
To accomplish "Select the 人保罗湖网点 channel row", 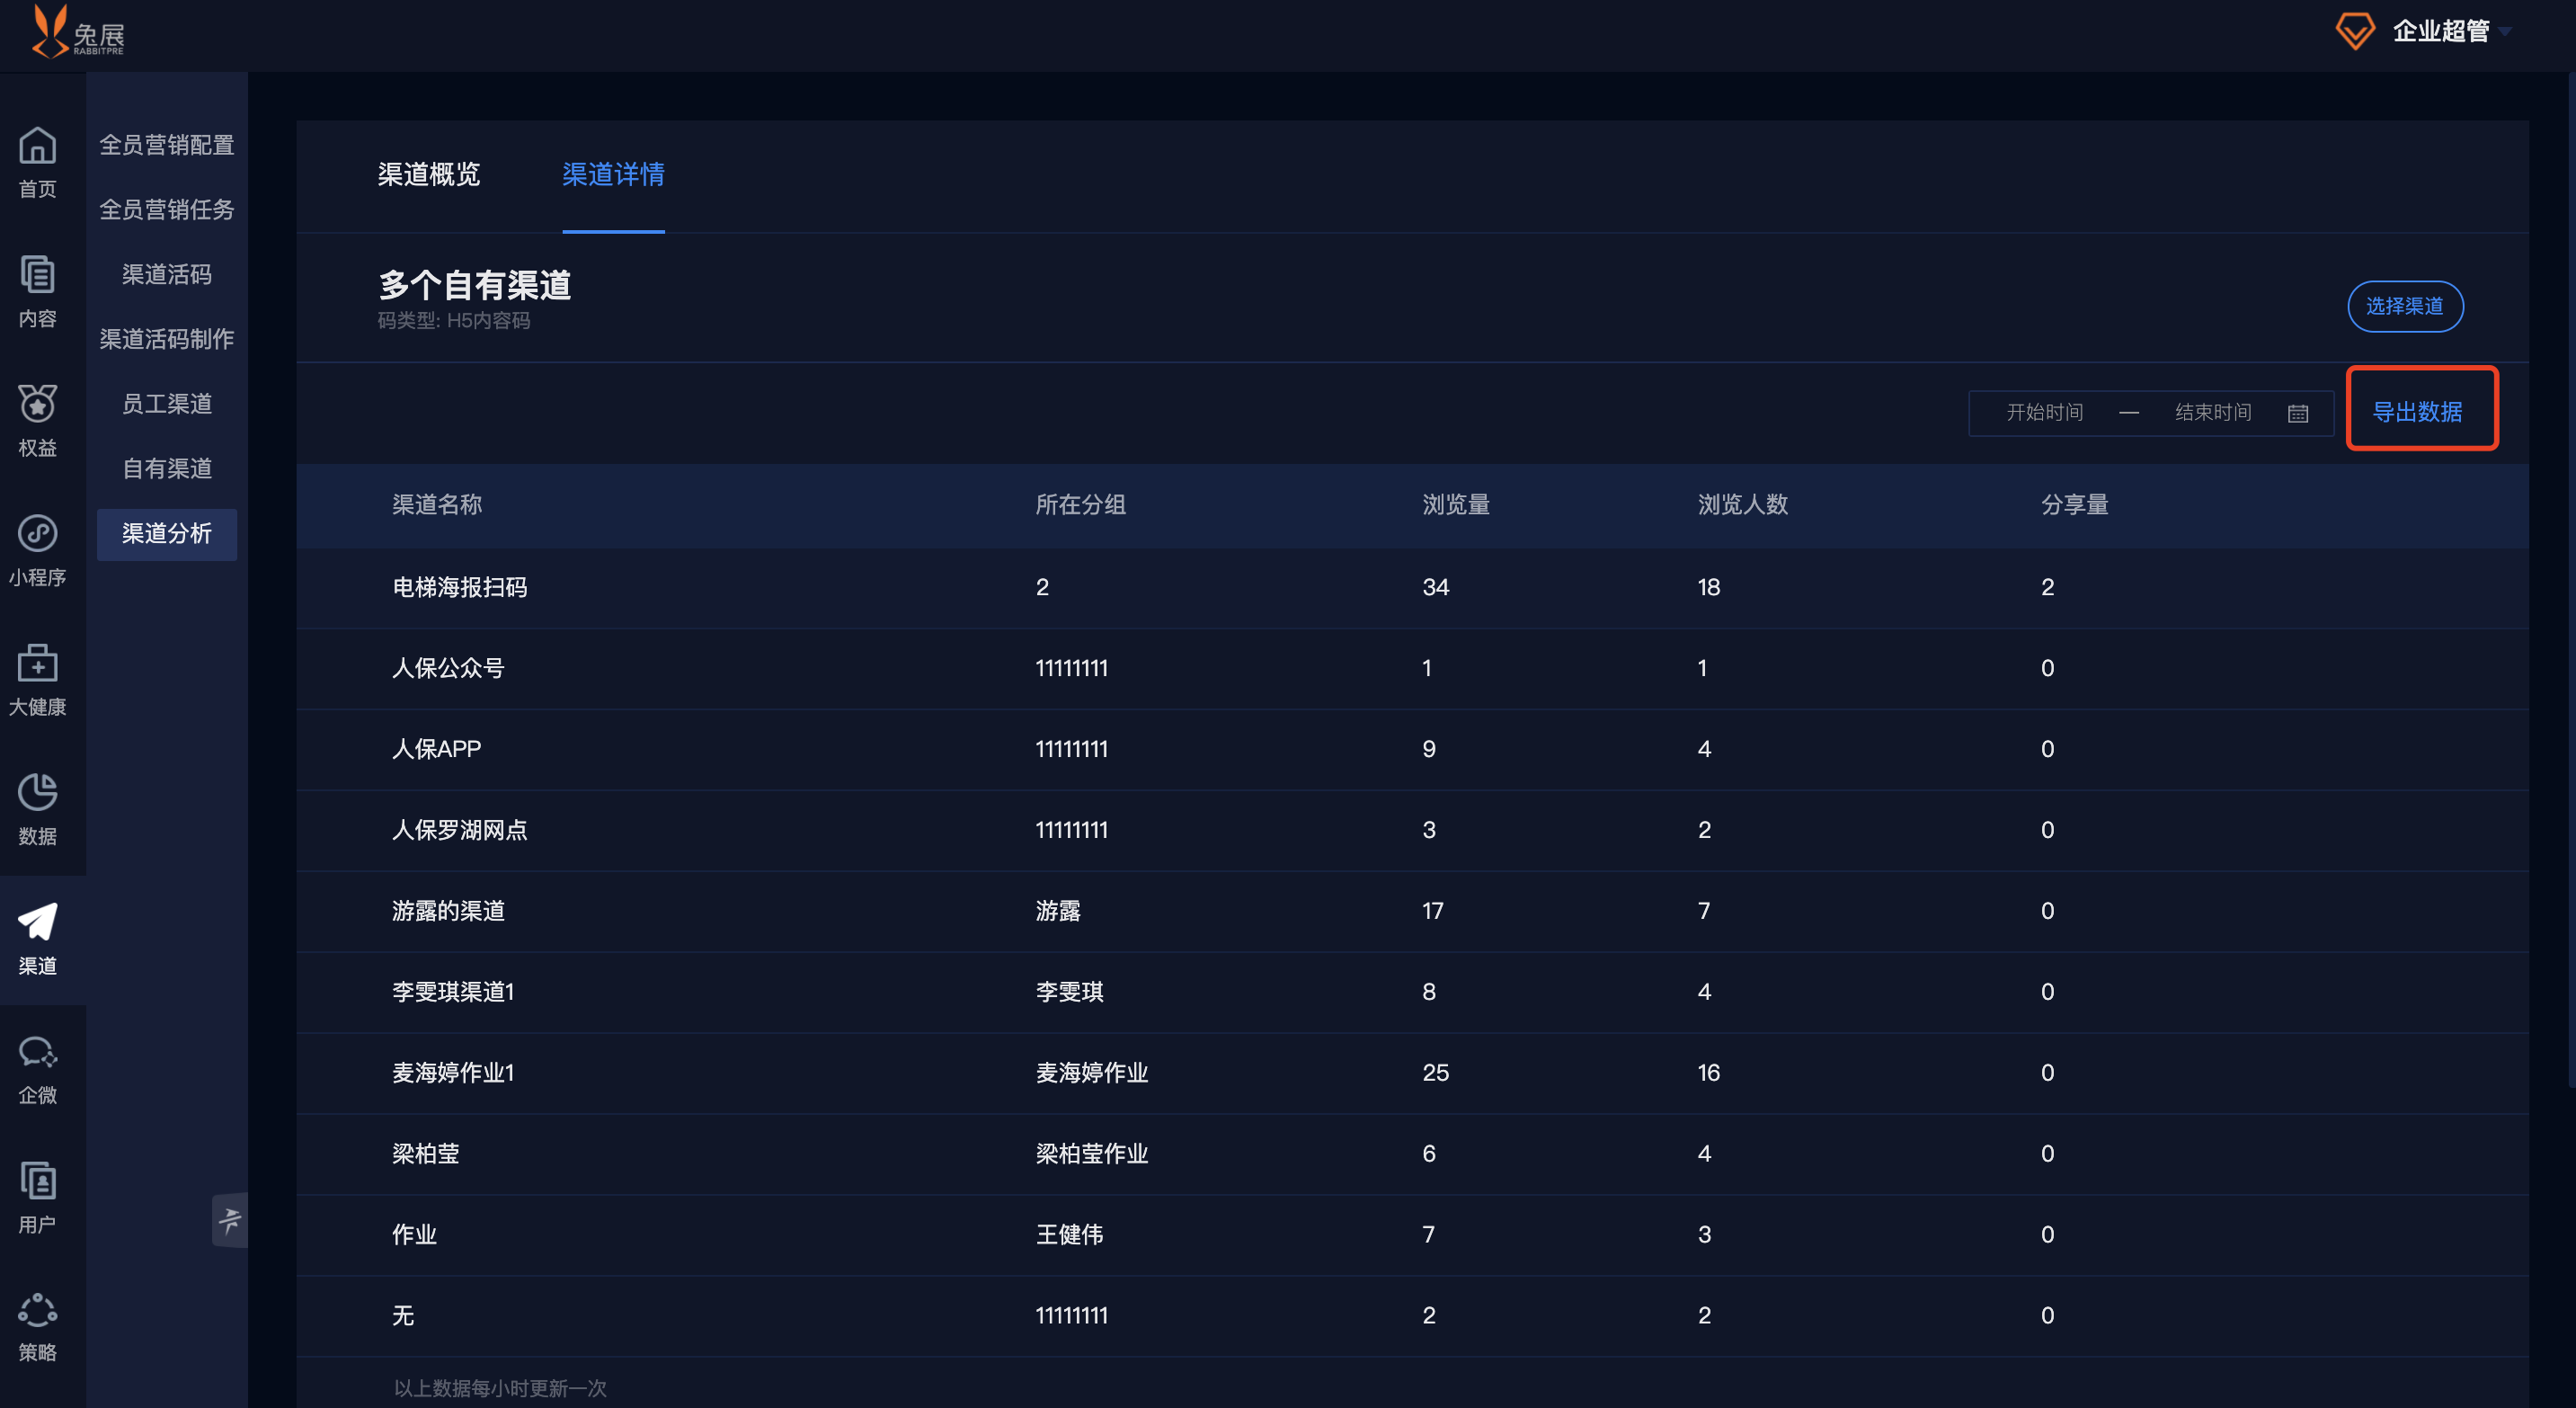I will 1412,831.
